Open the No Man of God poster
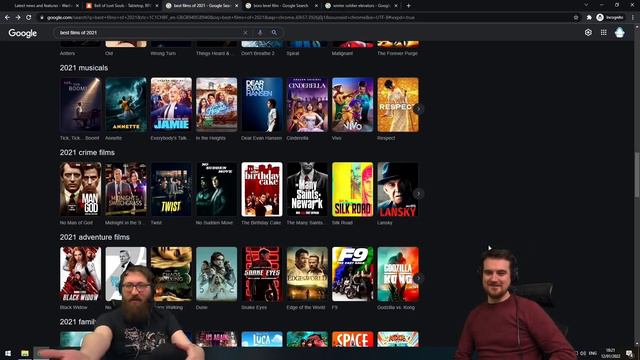 [80, 189]
